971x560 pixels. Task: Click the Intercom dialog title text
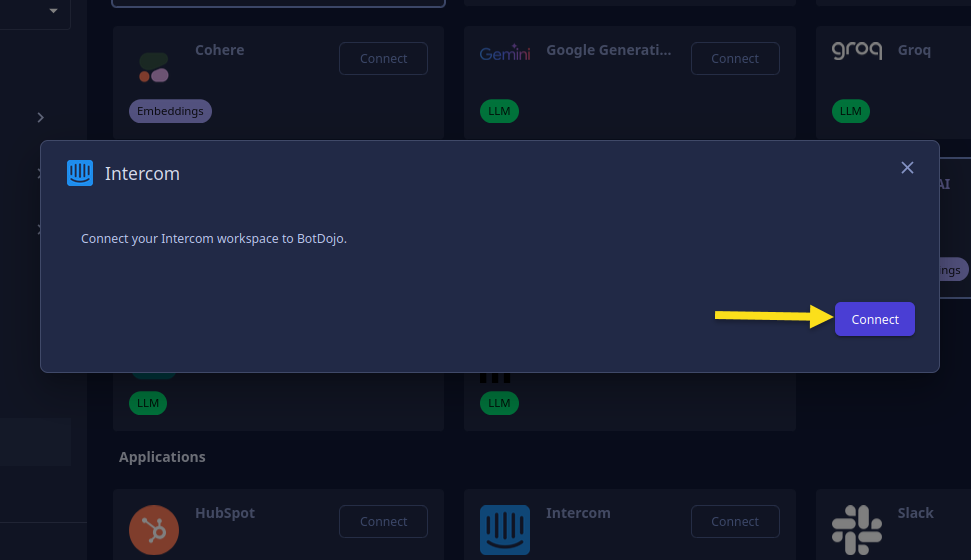142,173
